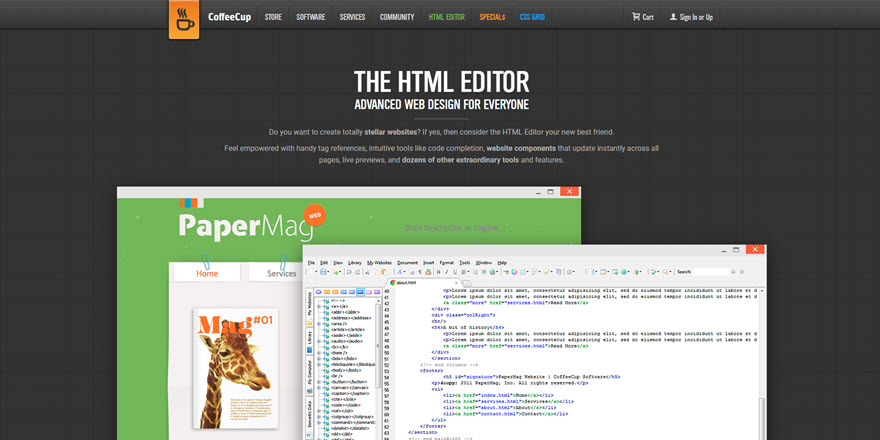Close the about.html tab

click(x=457, y=283)
